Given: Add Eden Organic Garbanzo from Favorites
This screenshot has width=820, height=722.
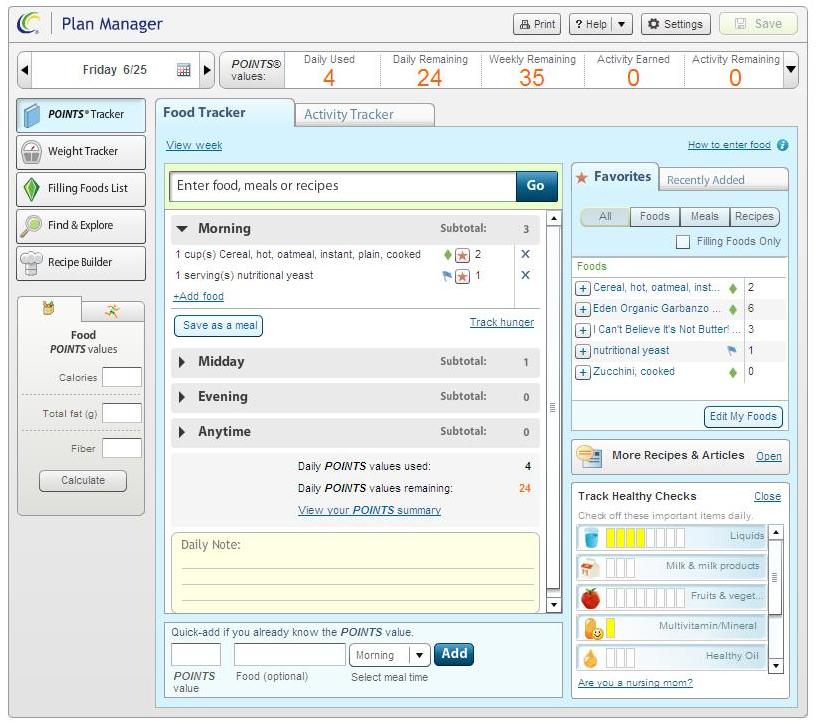Looking at the screenshot, I should [x=583, y=309].
